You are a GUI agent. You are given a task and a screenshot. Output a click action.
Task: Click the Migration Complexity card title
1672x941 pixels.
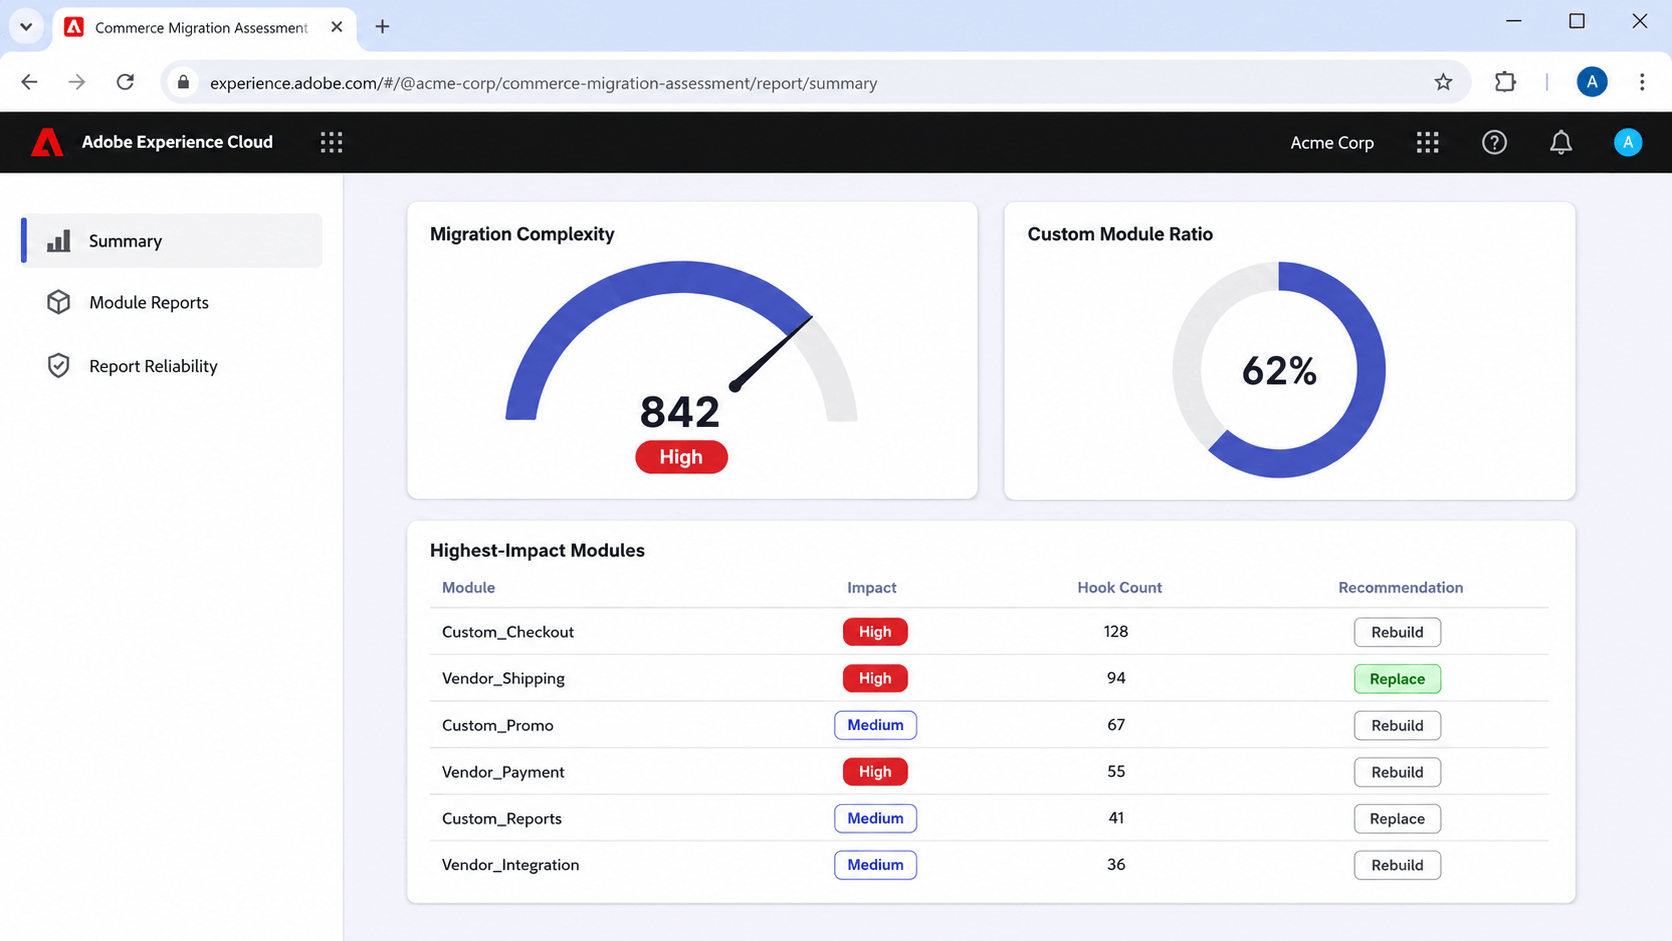click(522, 234)
